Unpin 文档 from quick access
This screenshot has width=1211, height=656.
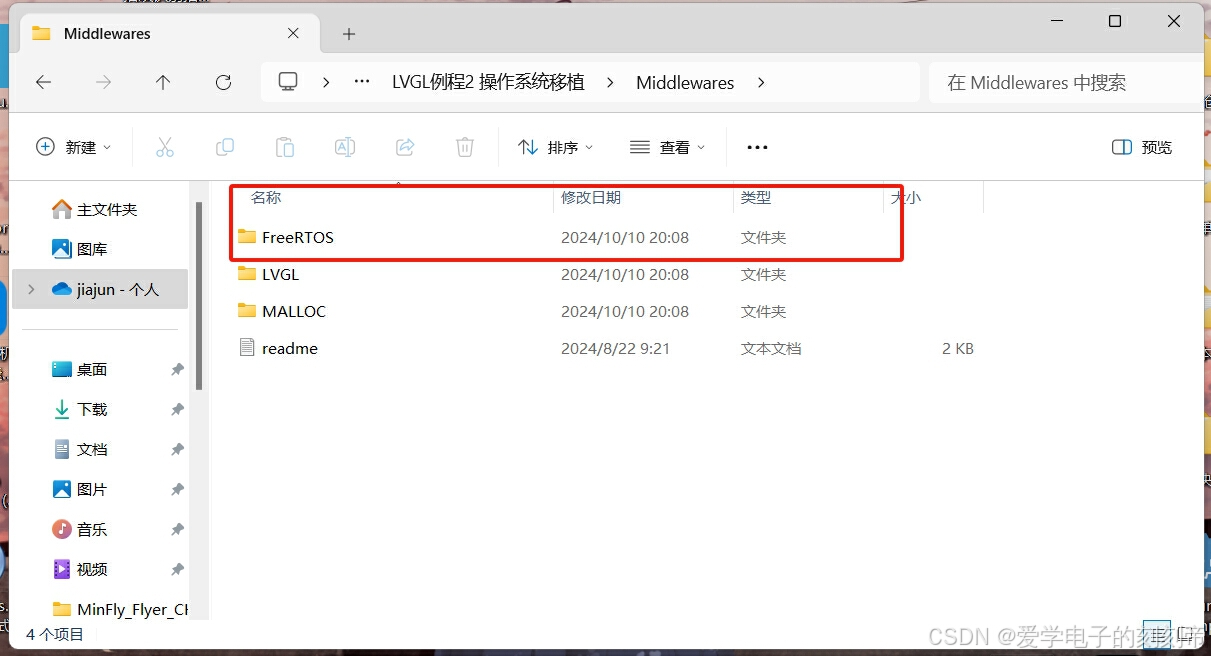tap(177, 449)
